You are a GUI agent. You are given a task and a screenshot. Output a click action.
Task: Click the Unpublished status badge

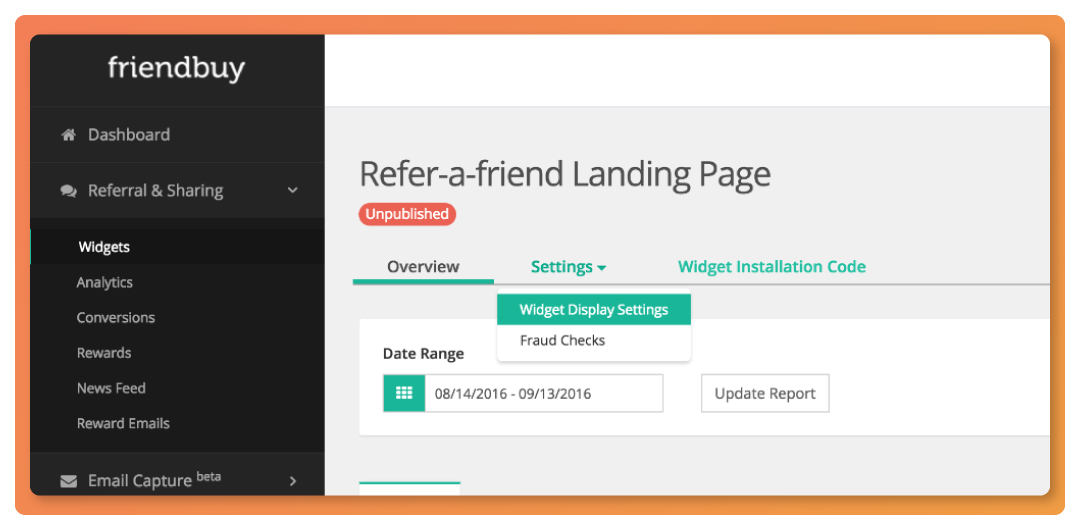407,214
